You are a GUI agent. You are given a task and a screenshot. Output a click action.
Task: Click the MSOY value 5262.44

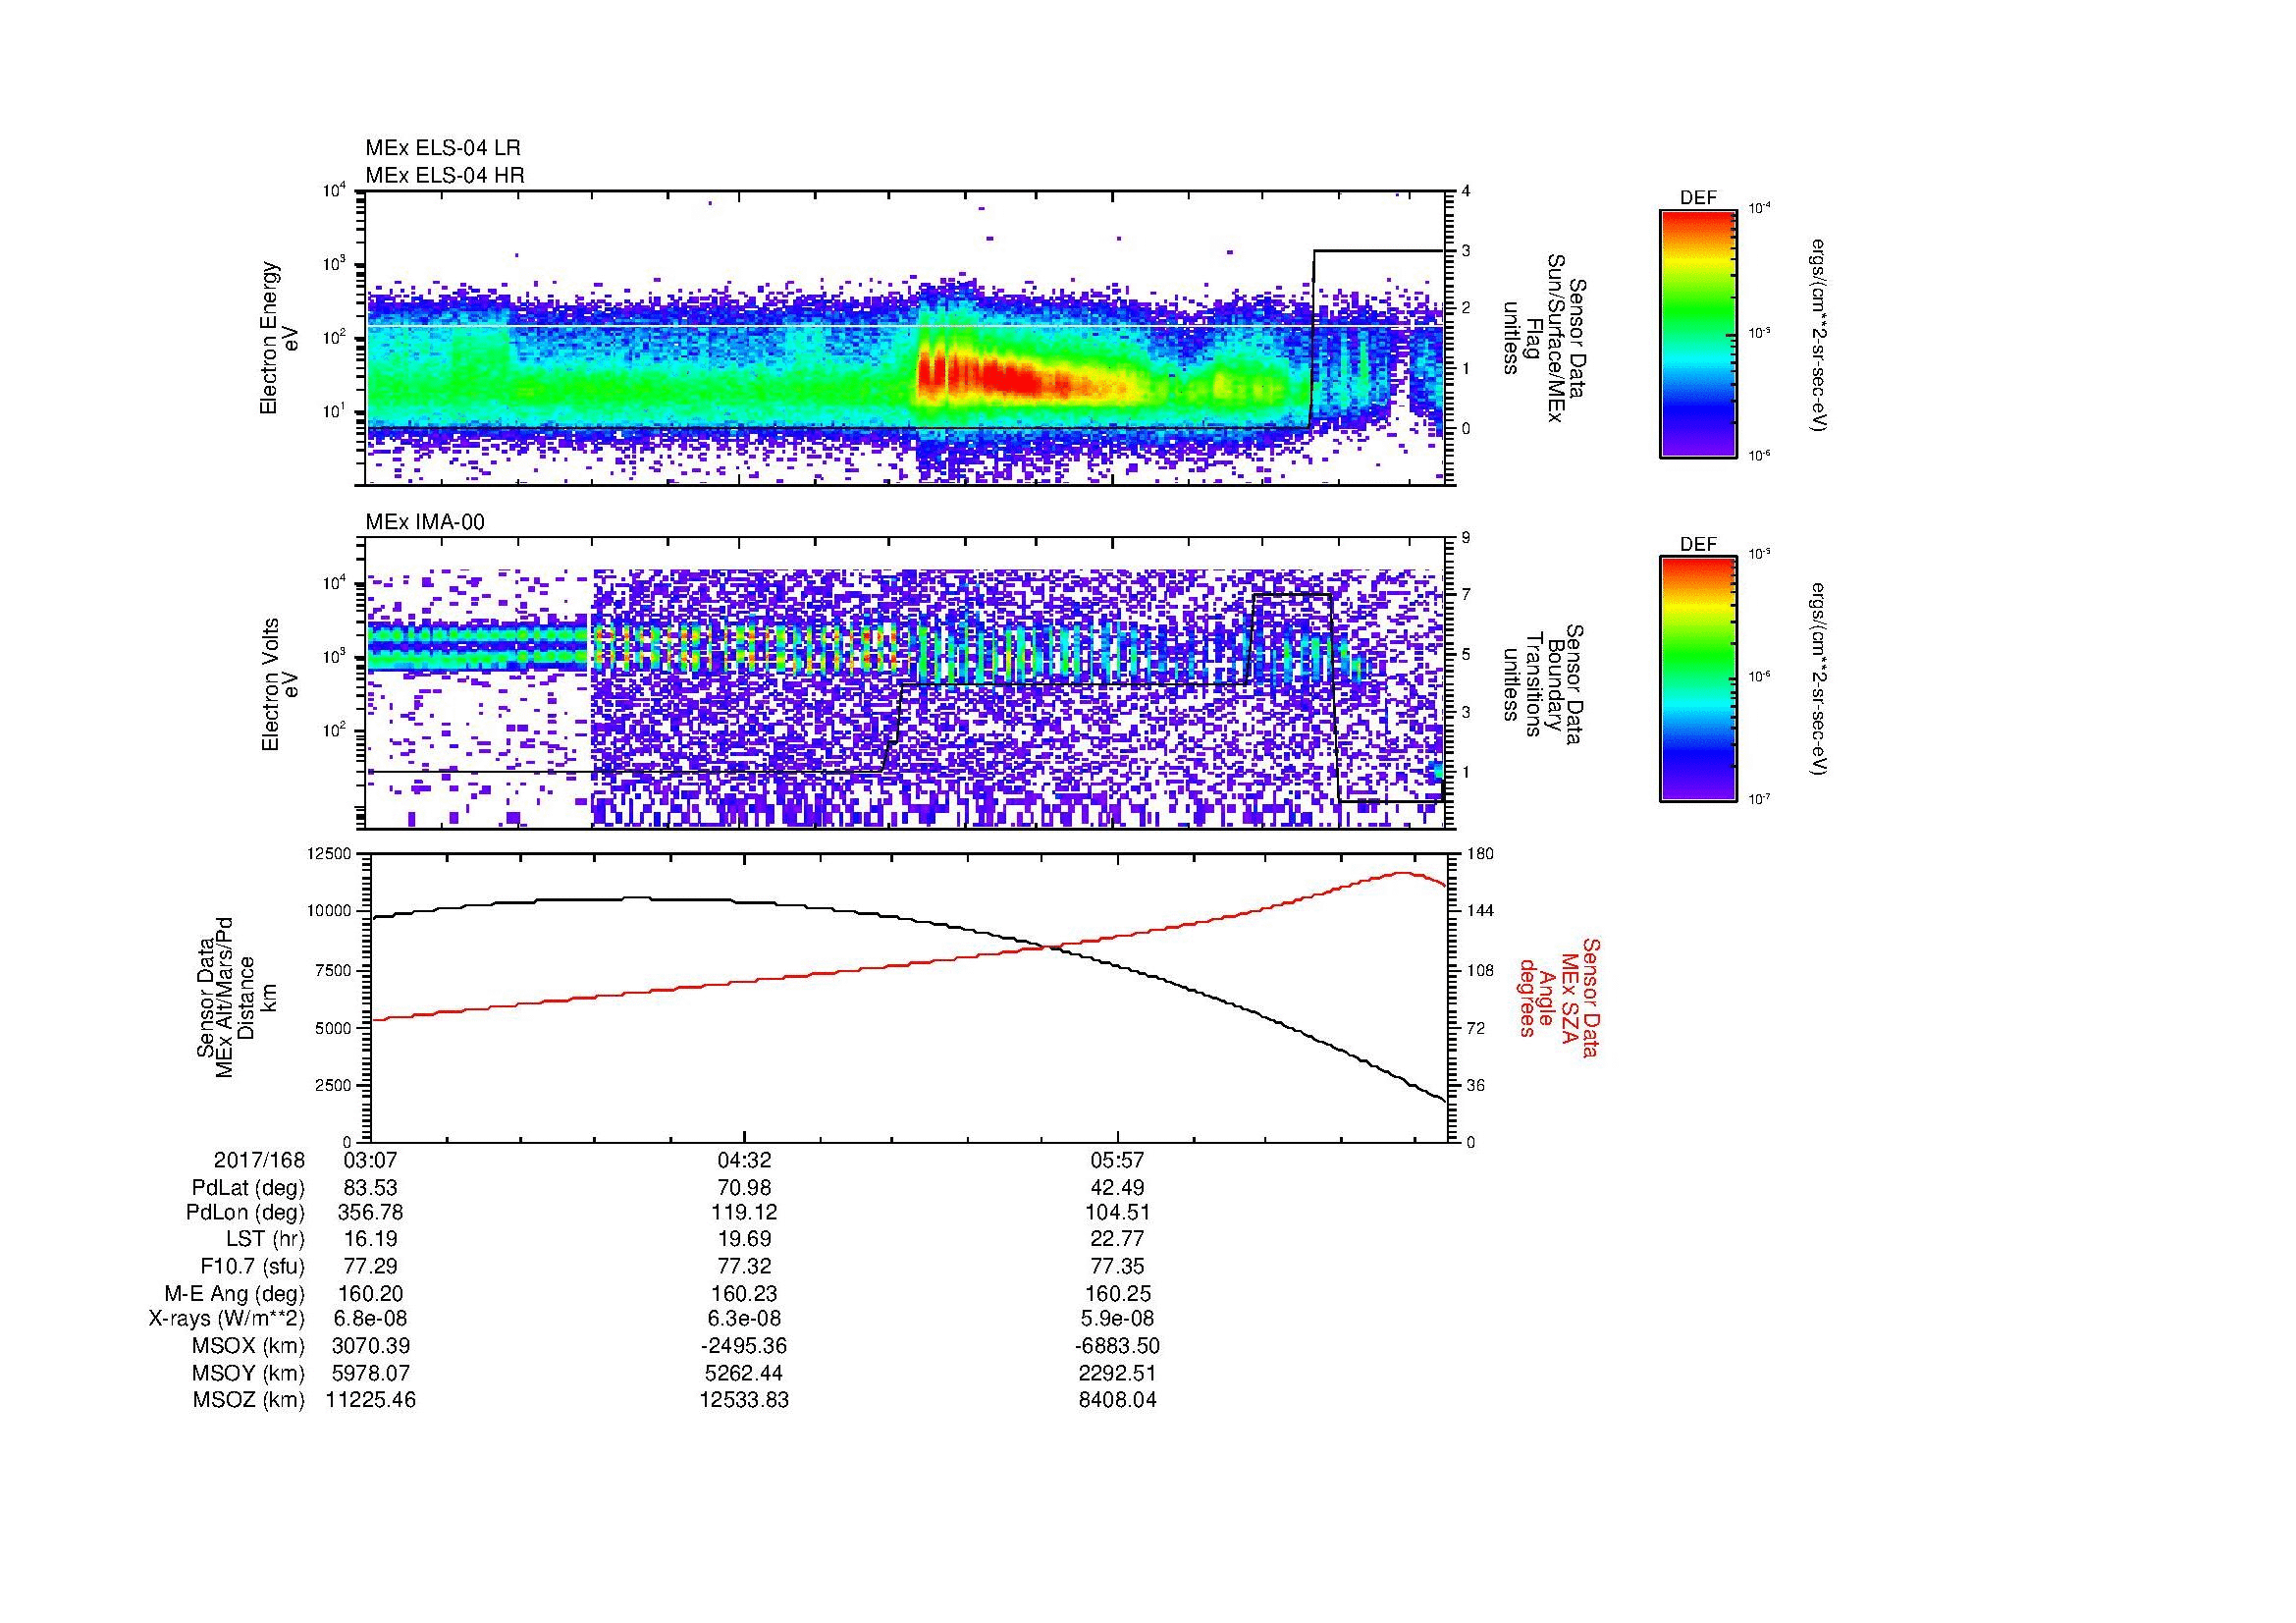tap(744, 1373)
